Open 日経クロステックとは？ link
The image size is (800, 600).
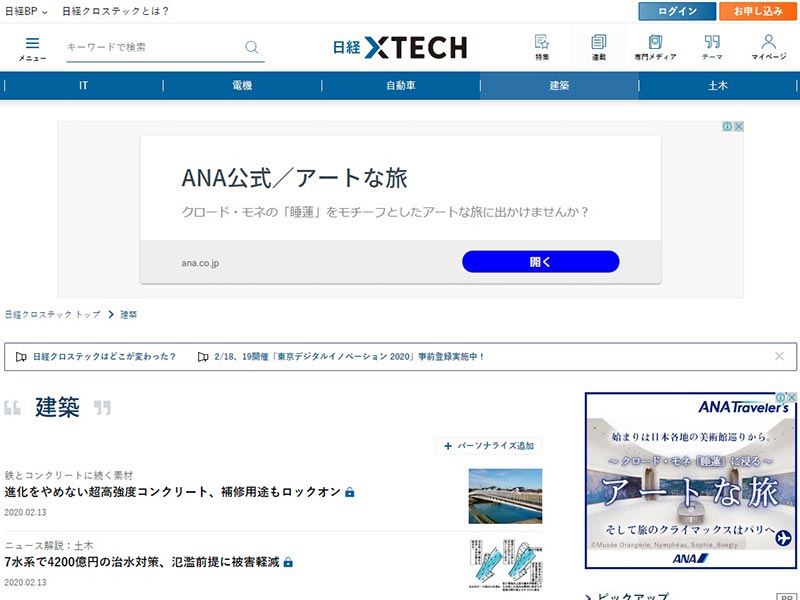click(x=115, y=11)
